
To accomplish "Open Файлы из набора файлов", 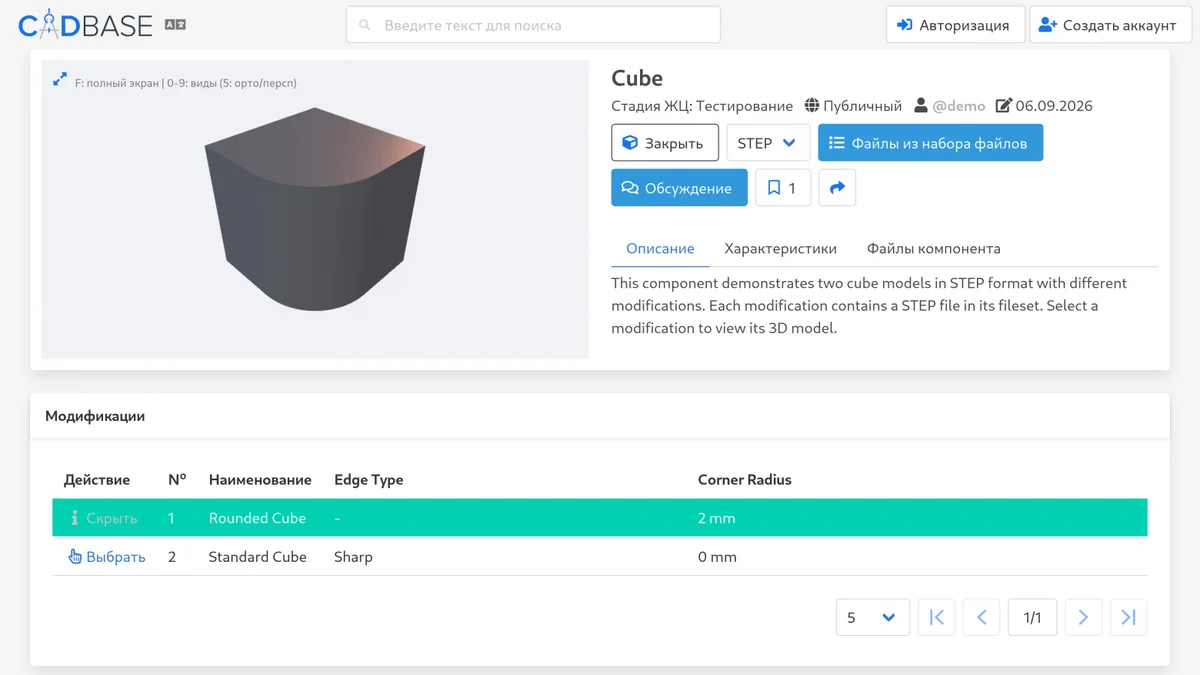I will (x=930, y=143).
